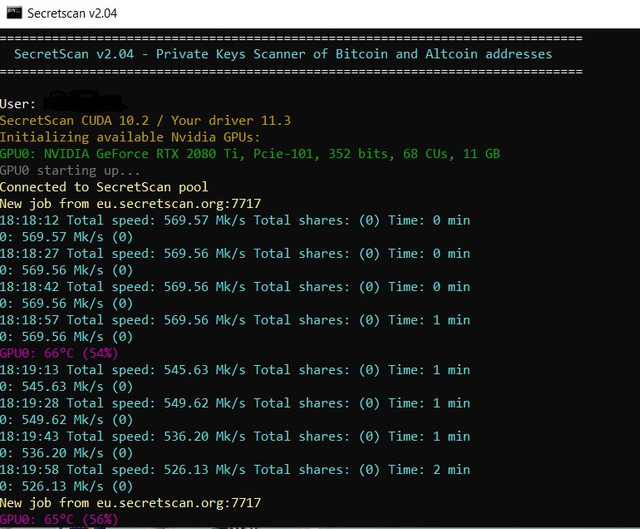Click the '18:18:27 Total speed' line
The width and height of the screenshot is (640, 529).
click(235, 253)
